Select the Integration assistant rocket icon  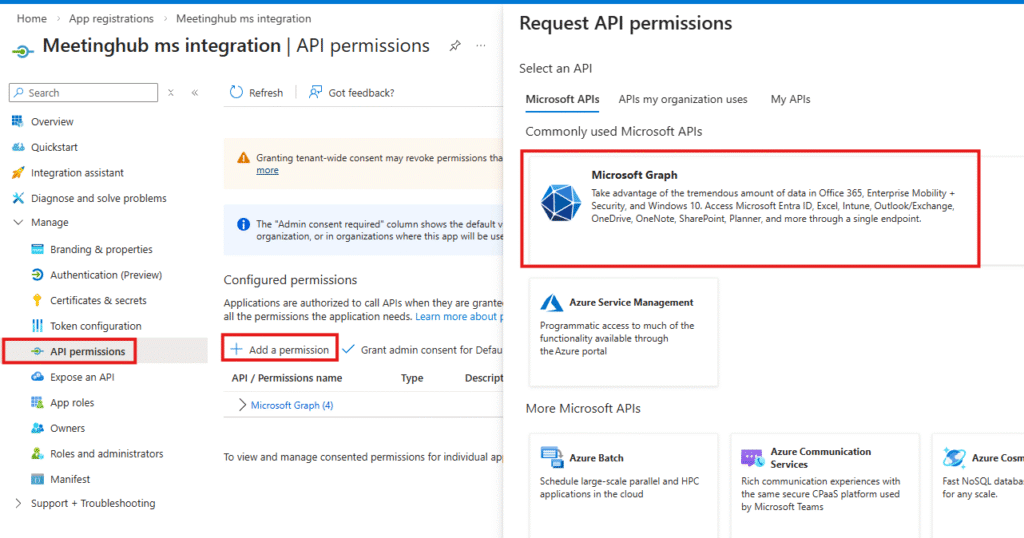tap(17, 173)
